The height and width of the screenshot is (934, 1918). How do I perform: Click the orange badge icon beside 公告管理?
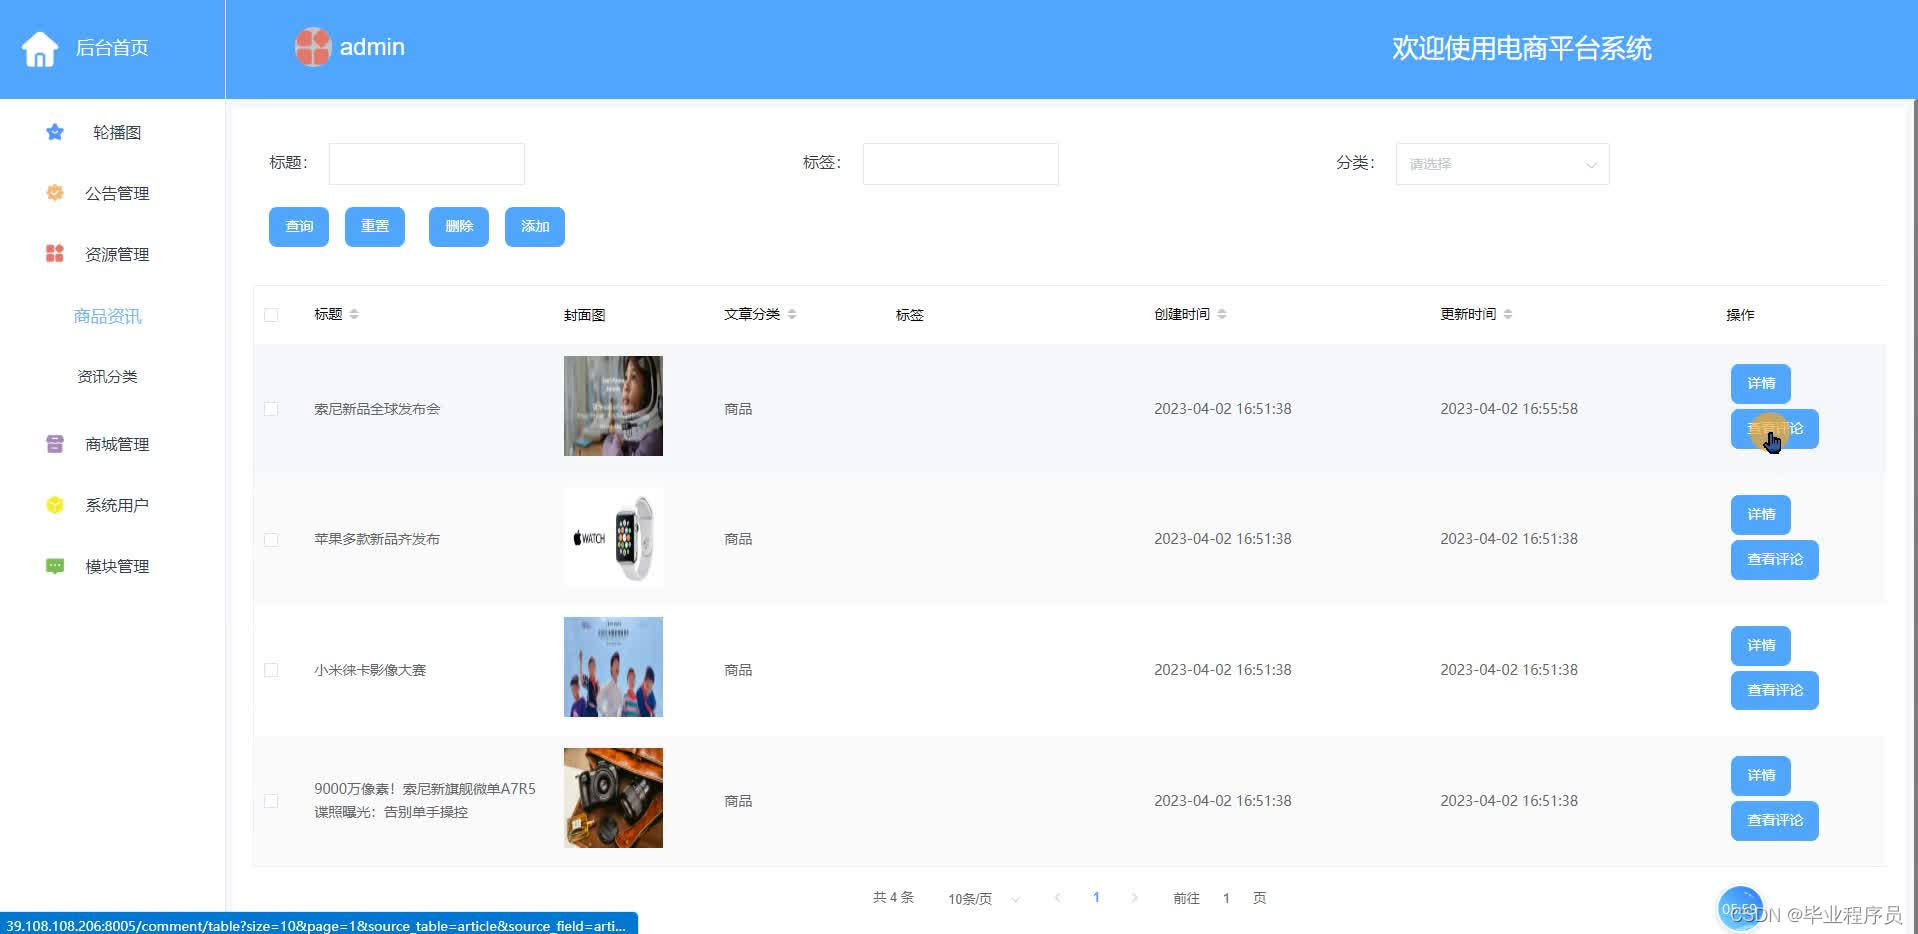coord(55,193)
